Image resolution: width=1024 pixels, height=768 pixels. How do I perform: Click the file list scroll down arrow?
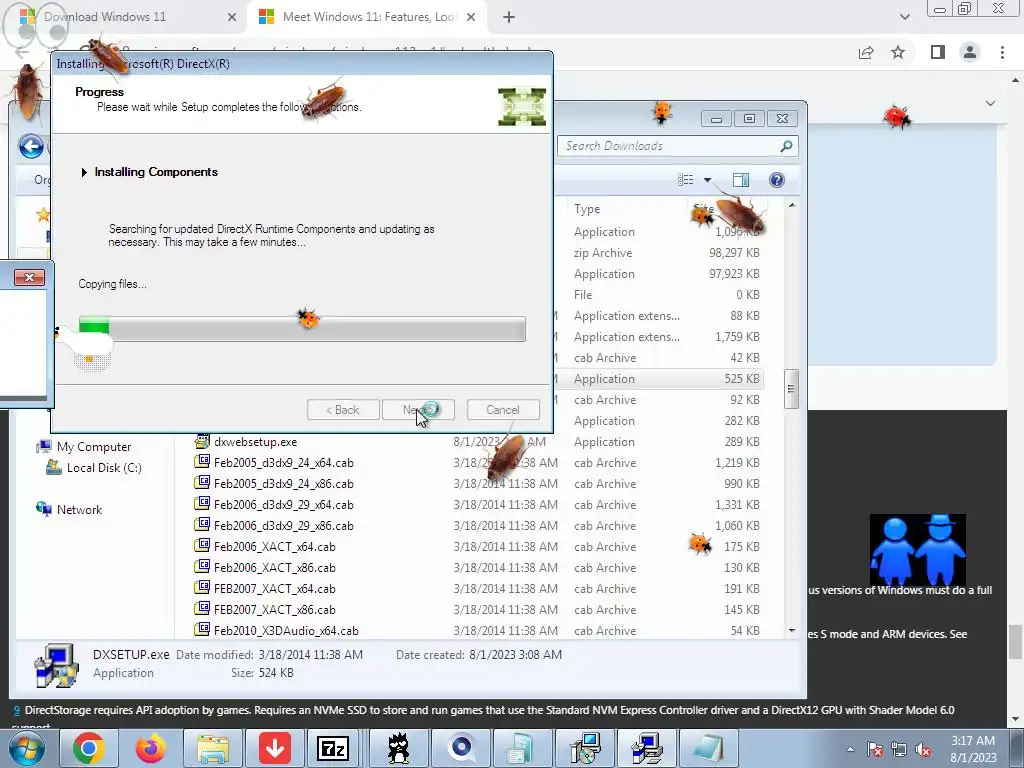[792, 630]
